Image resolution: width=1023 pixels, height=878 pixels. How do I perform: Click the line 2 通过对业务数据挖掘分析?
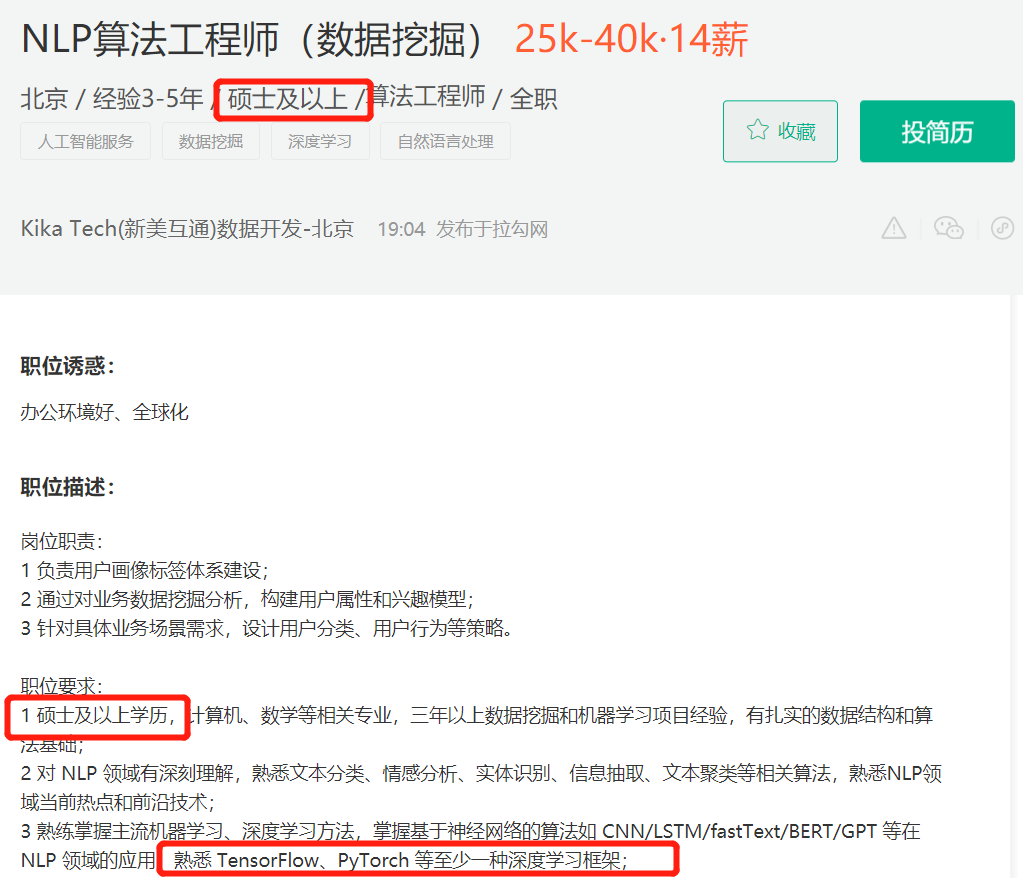pyautogui.click(x=247, y=599)
